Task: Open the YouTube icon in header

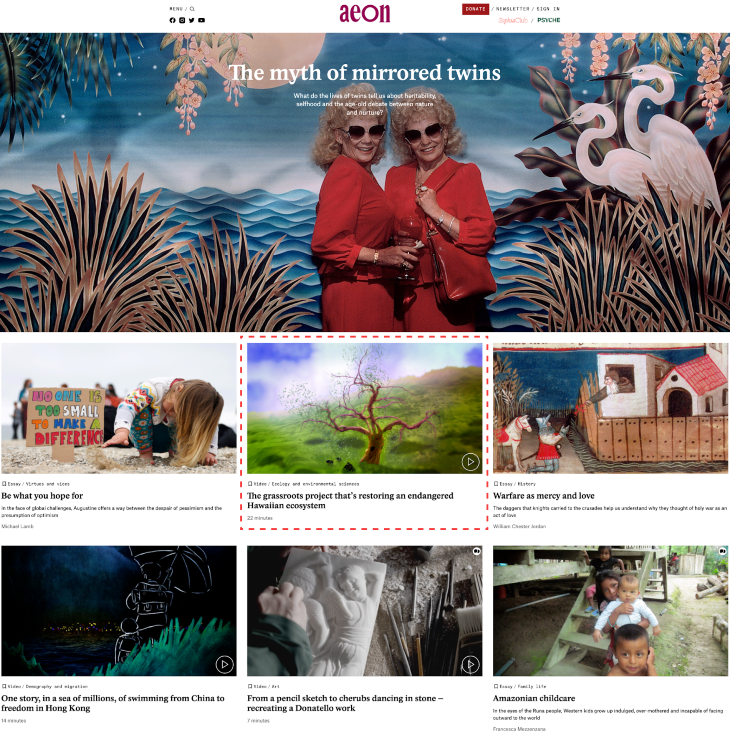Action: coord(202,20)
